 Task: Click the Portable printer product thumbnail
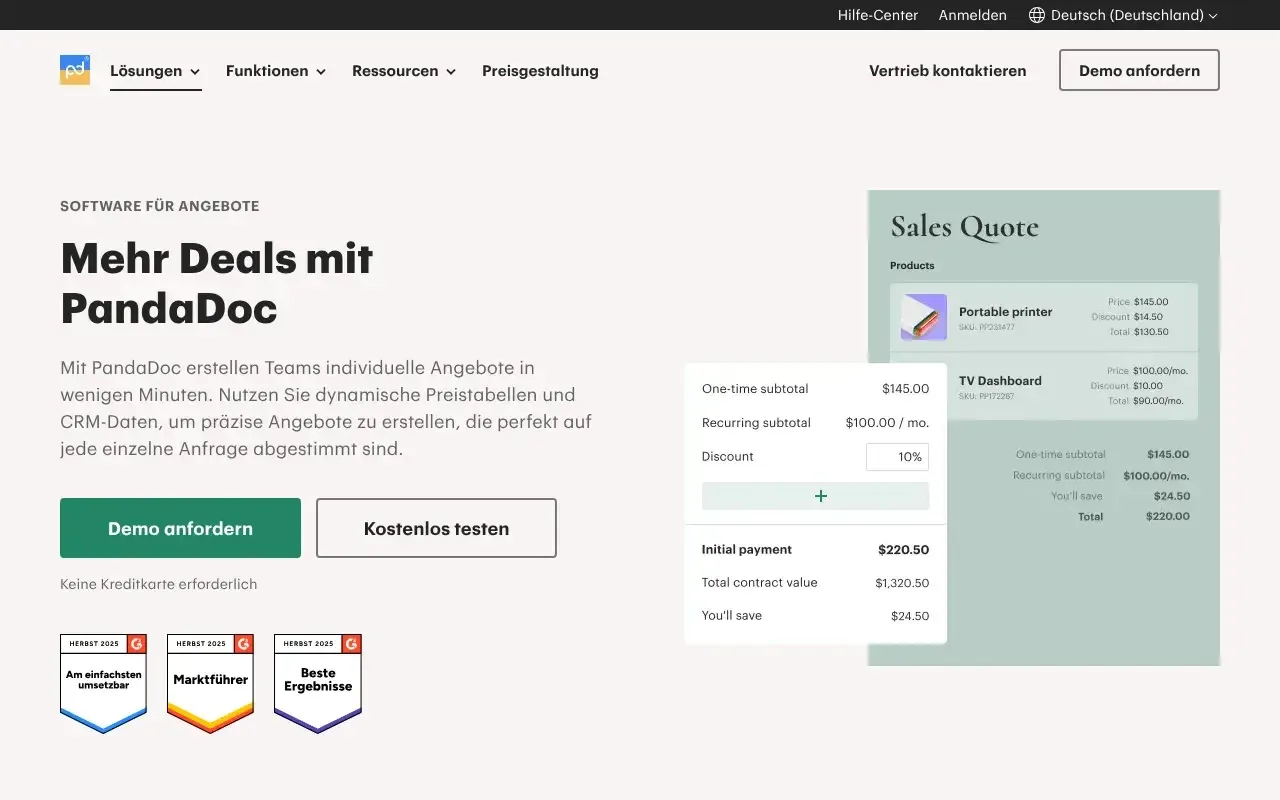[923, 317]
